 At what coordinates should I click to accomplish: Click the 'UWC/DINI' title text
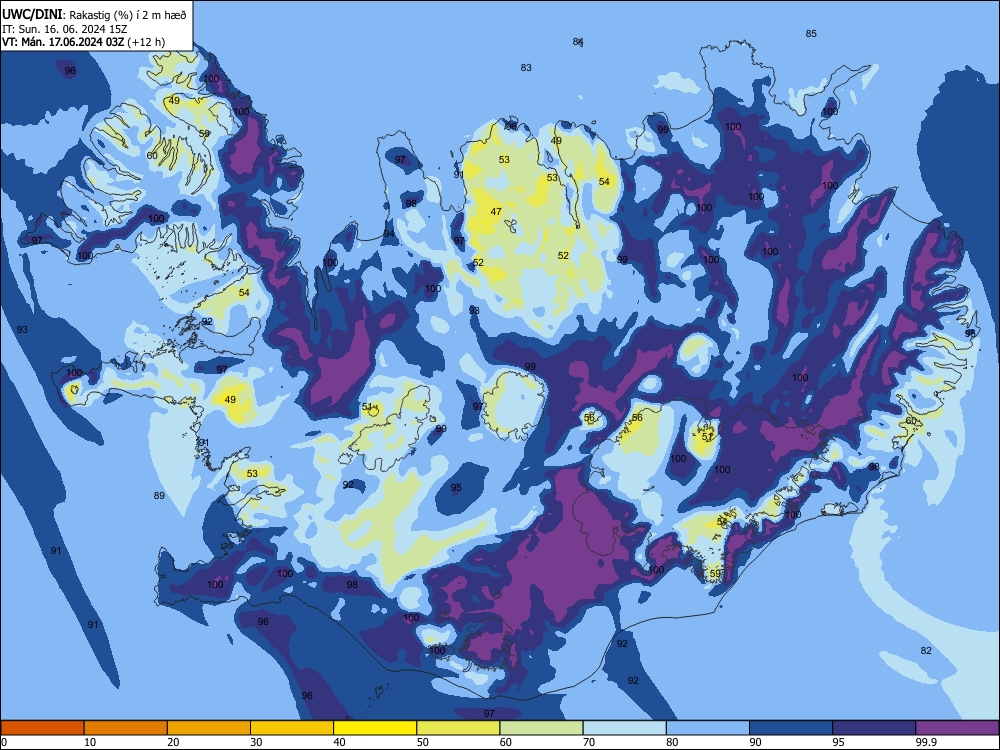pos(32,15)
